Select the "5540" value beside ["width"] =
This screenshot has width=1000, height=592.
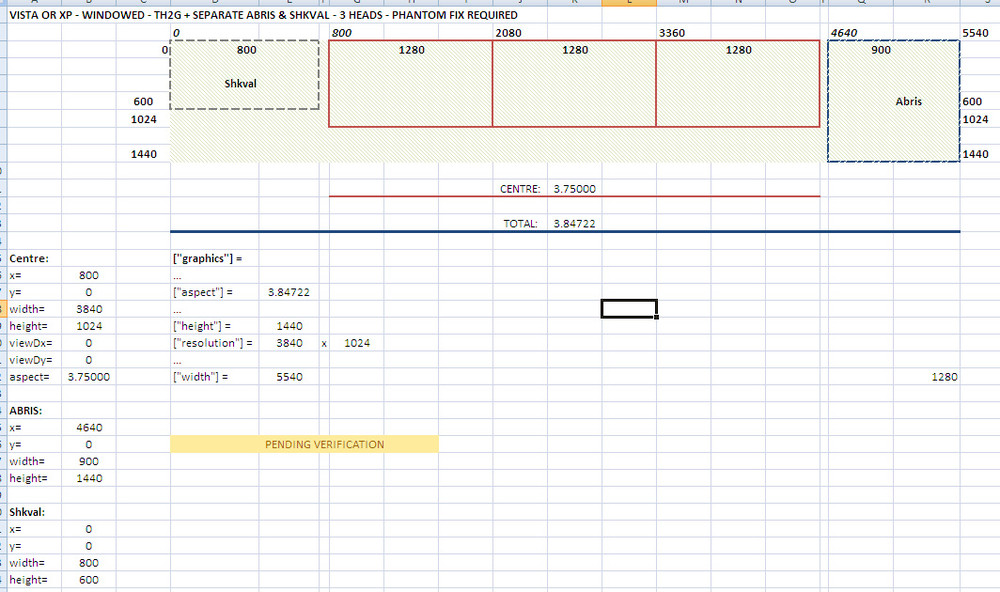pyautogui.click(x=290, y=377)
